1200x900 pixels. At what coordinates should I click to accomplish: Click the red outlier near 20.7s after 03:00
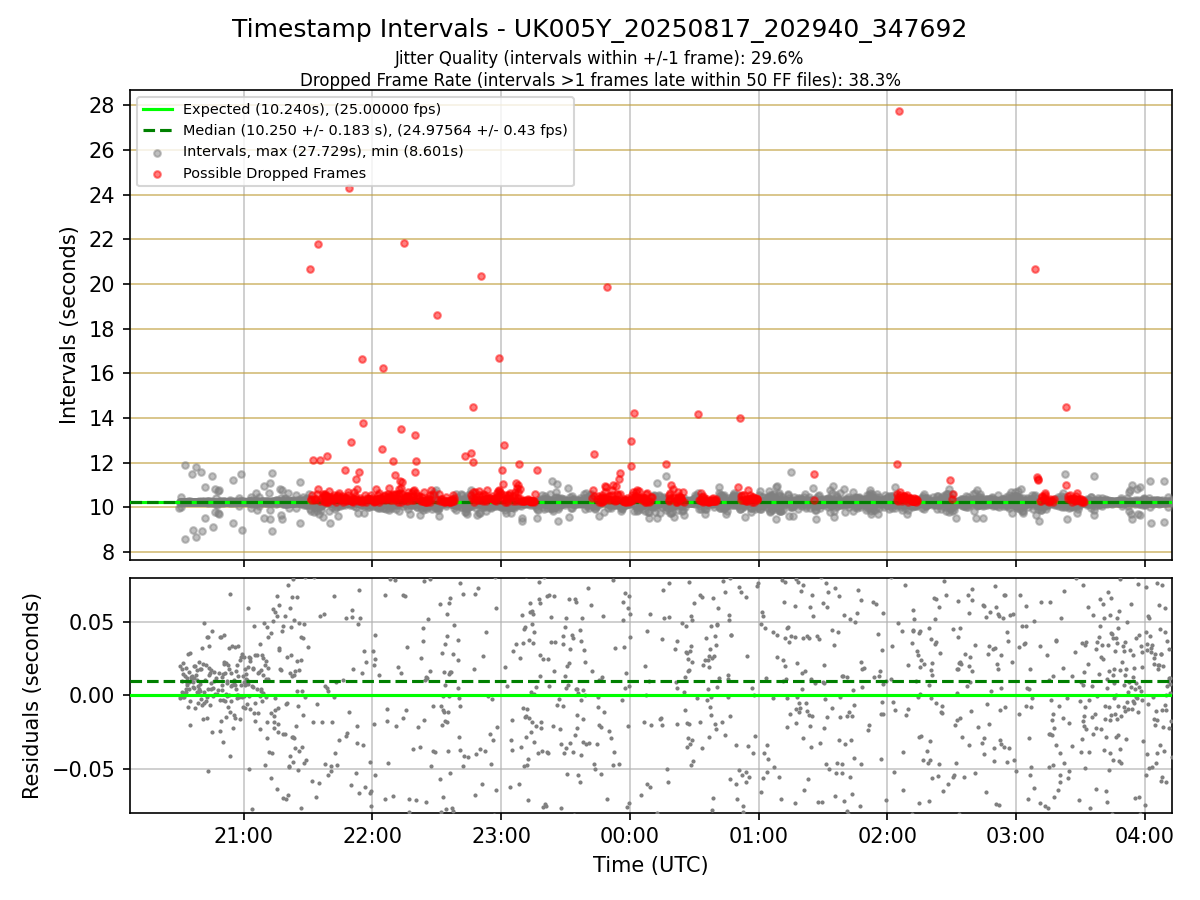click(x=1035, y=269)
